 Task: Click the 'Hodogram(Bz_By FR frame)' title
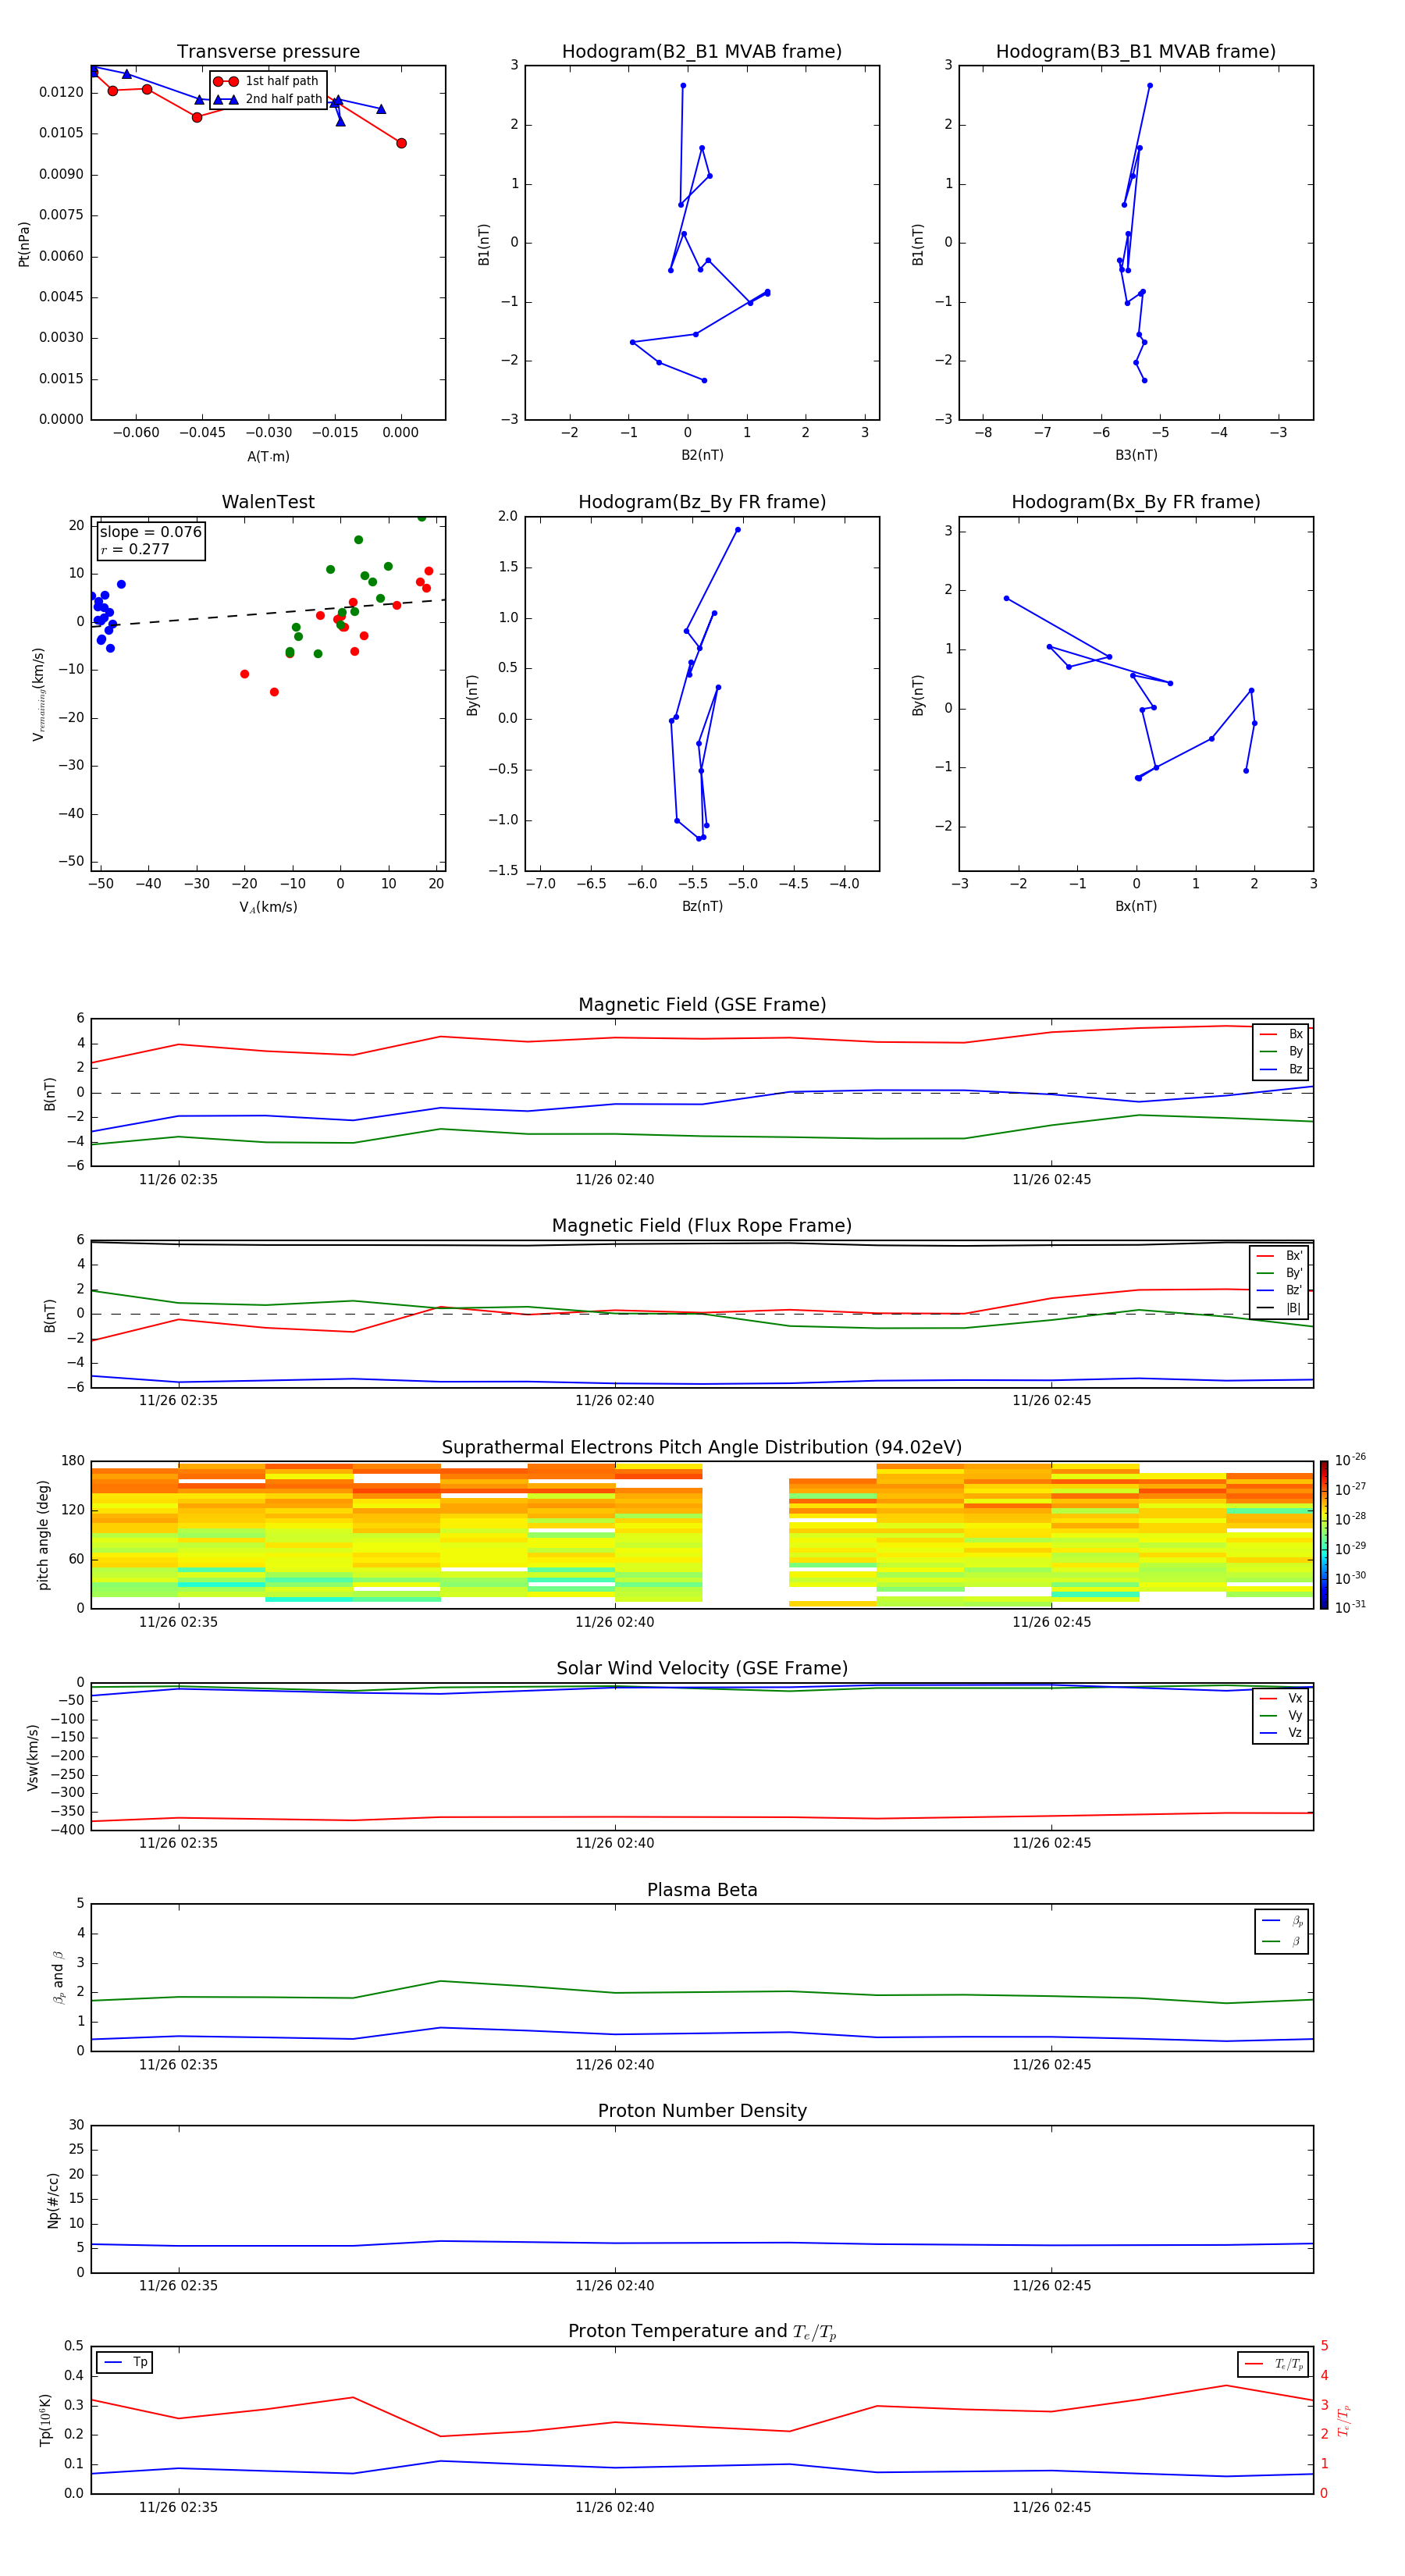(x=702, y=502)
